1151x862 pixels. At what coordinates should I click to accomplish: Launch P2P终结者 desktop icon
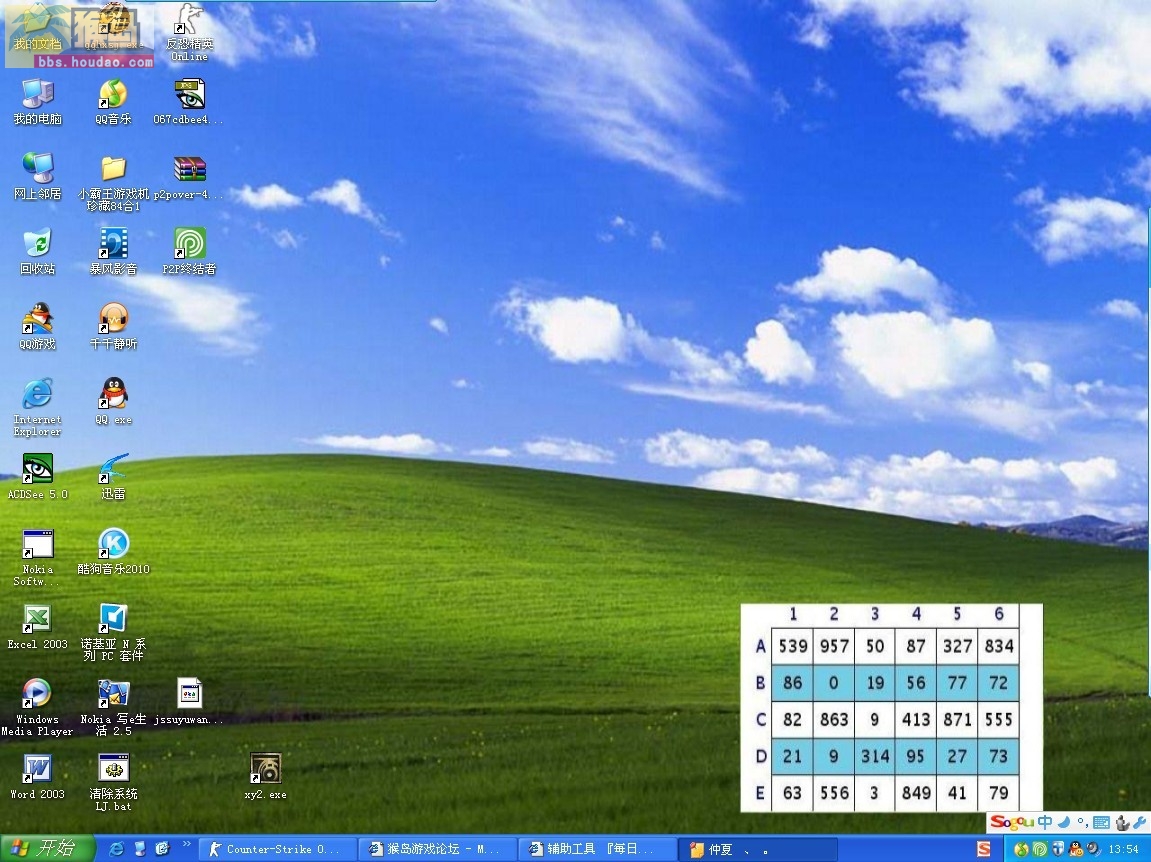point(189,252)
